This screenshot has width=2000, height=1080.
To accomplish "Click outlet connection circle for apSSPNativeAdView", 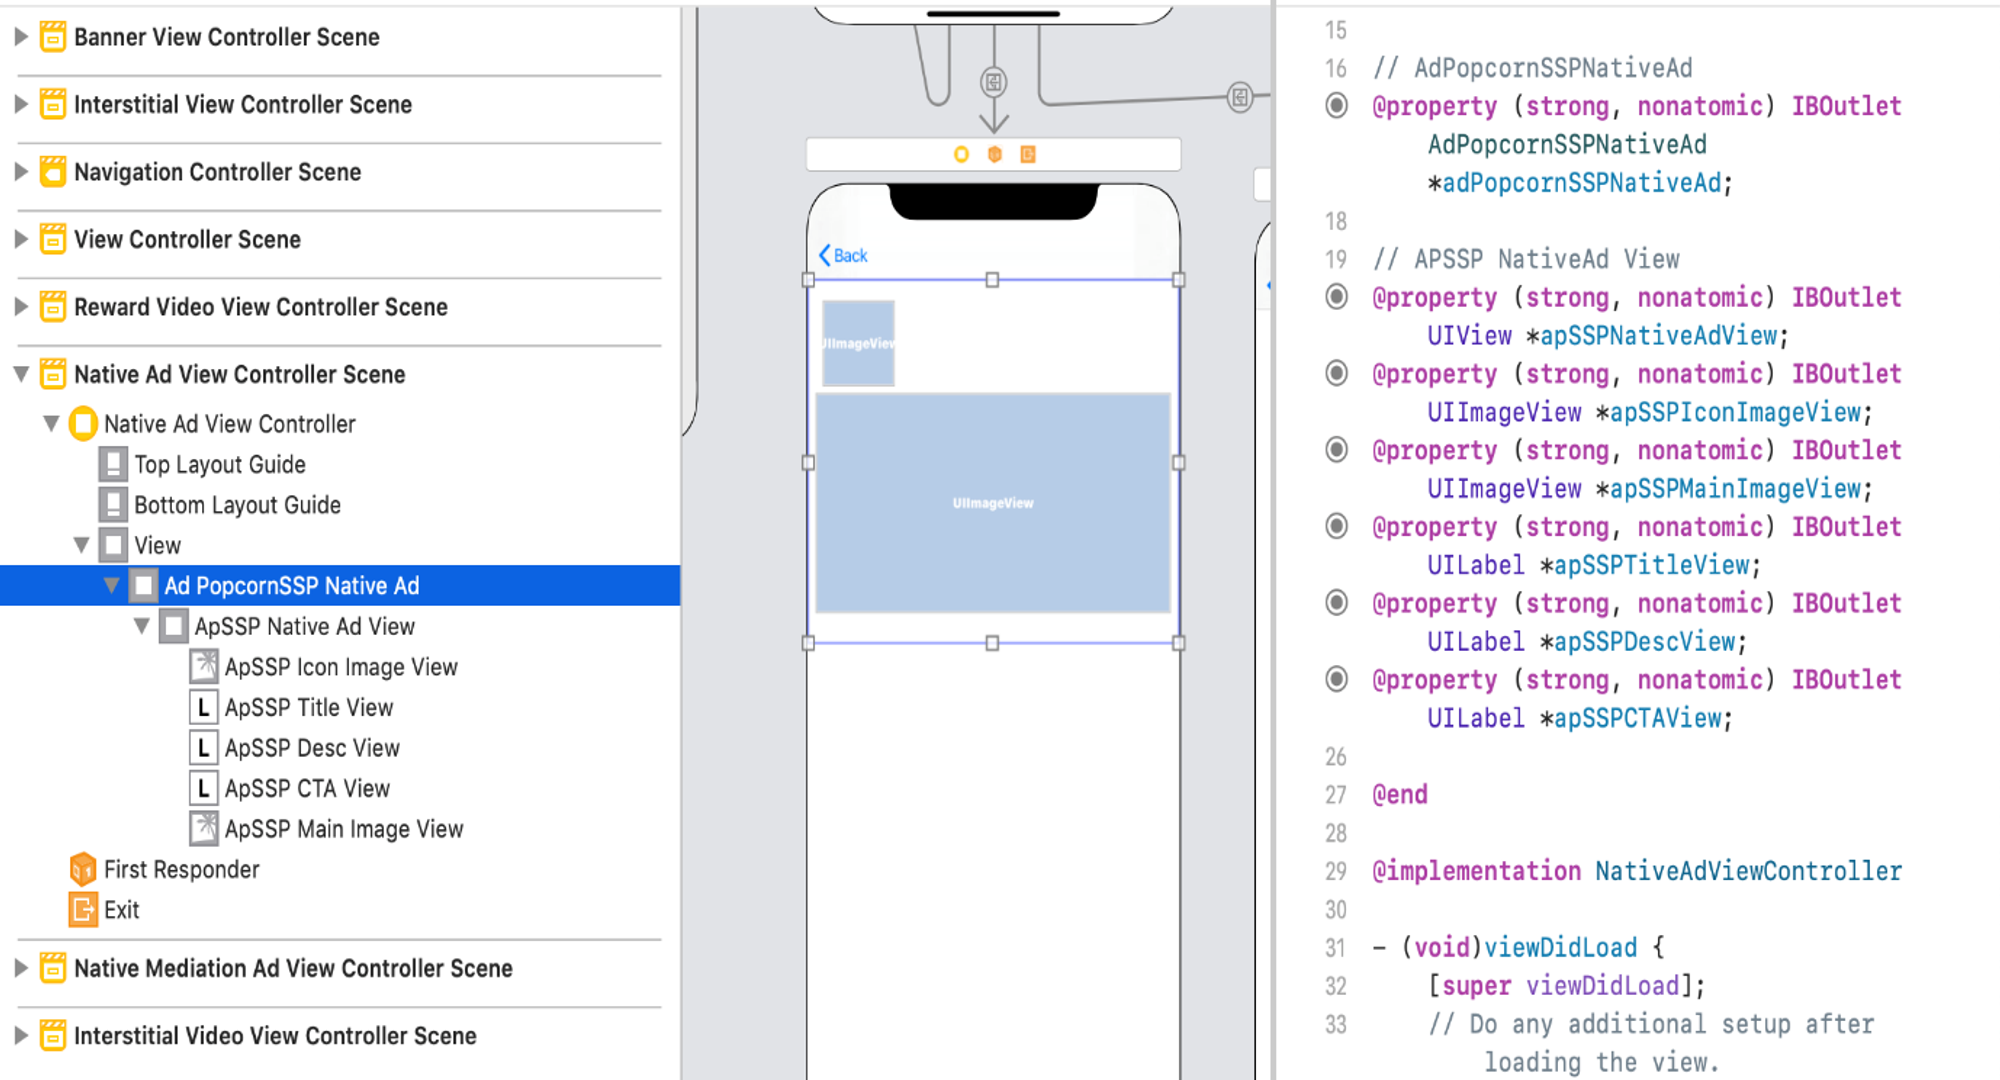I will tap(1336, 297).
